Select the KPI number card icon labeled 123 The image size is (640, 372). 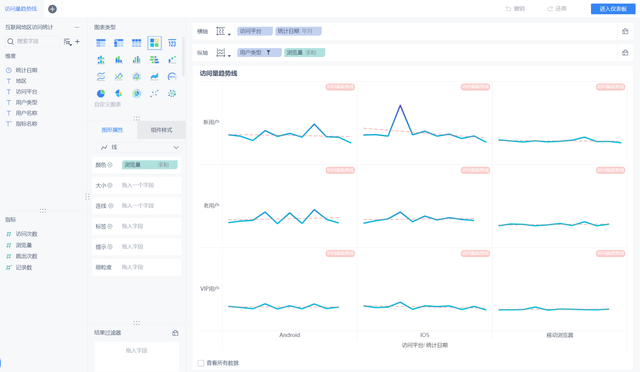tap(172, 43)
